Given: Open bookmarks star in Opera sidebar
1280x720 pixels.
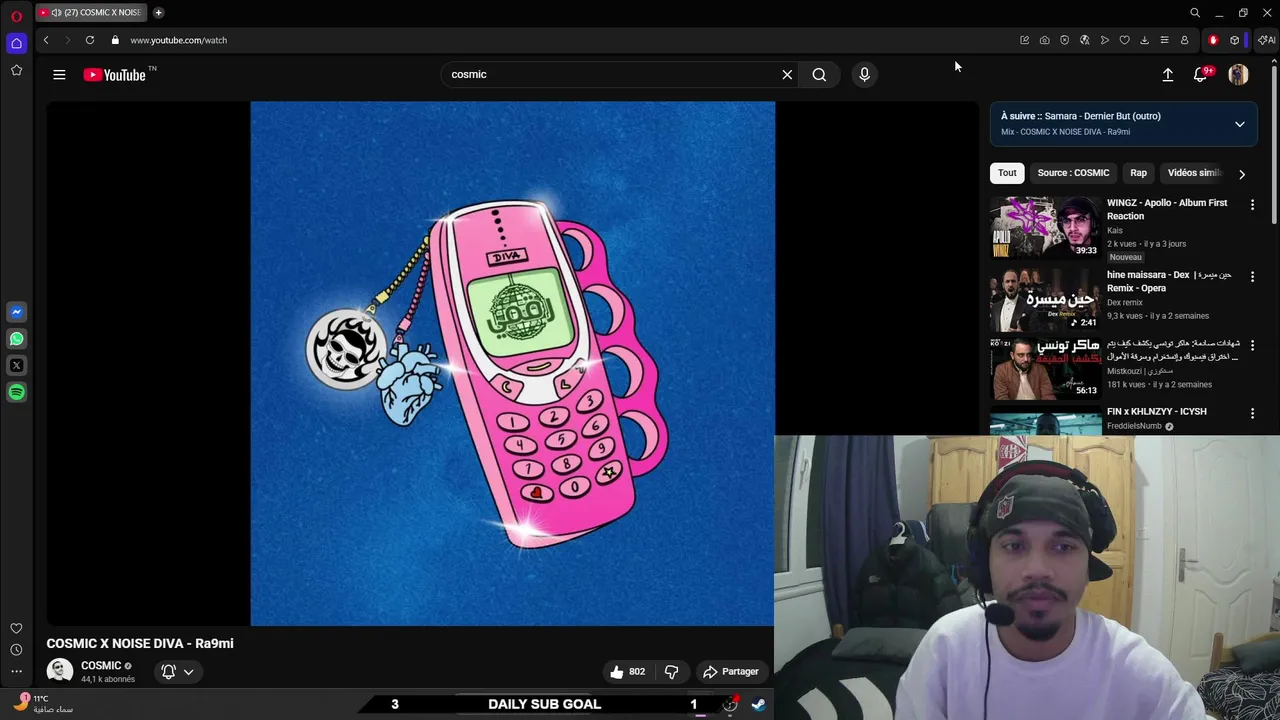Looking at the screenshot, I should [16, 70].
